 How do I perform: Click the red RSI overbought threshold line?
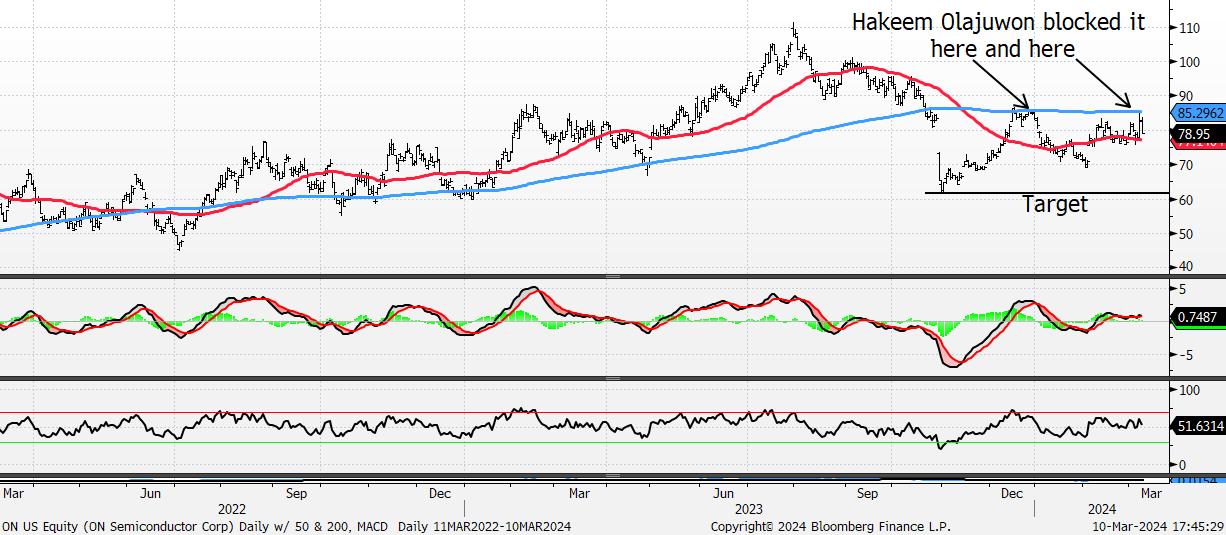pos(585,412)
